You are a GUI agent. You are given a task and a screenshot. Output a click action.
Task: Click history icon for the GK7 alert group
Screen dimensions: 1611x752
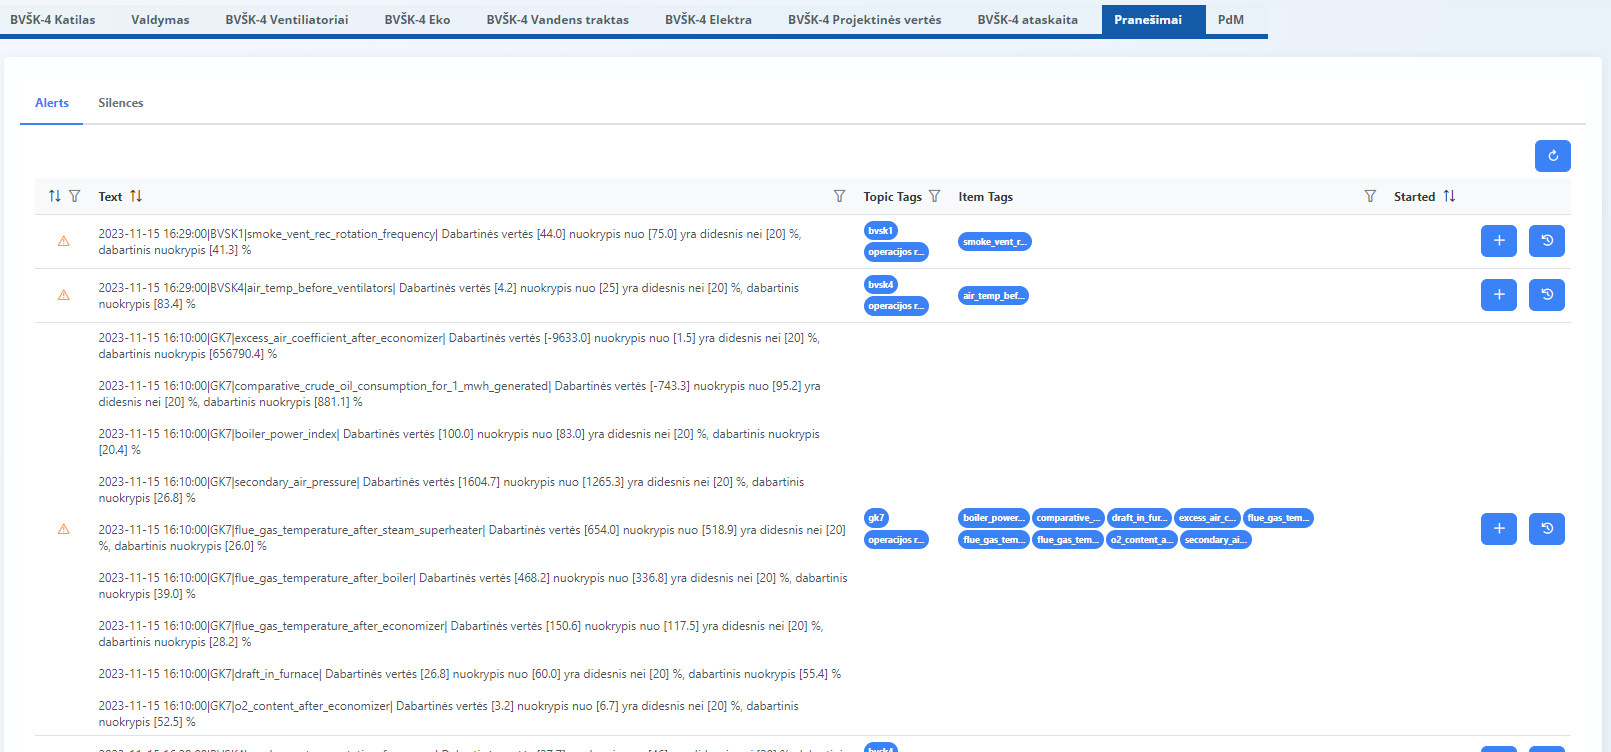pyautogui.click(x=1546, y=529)
